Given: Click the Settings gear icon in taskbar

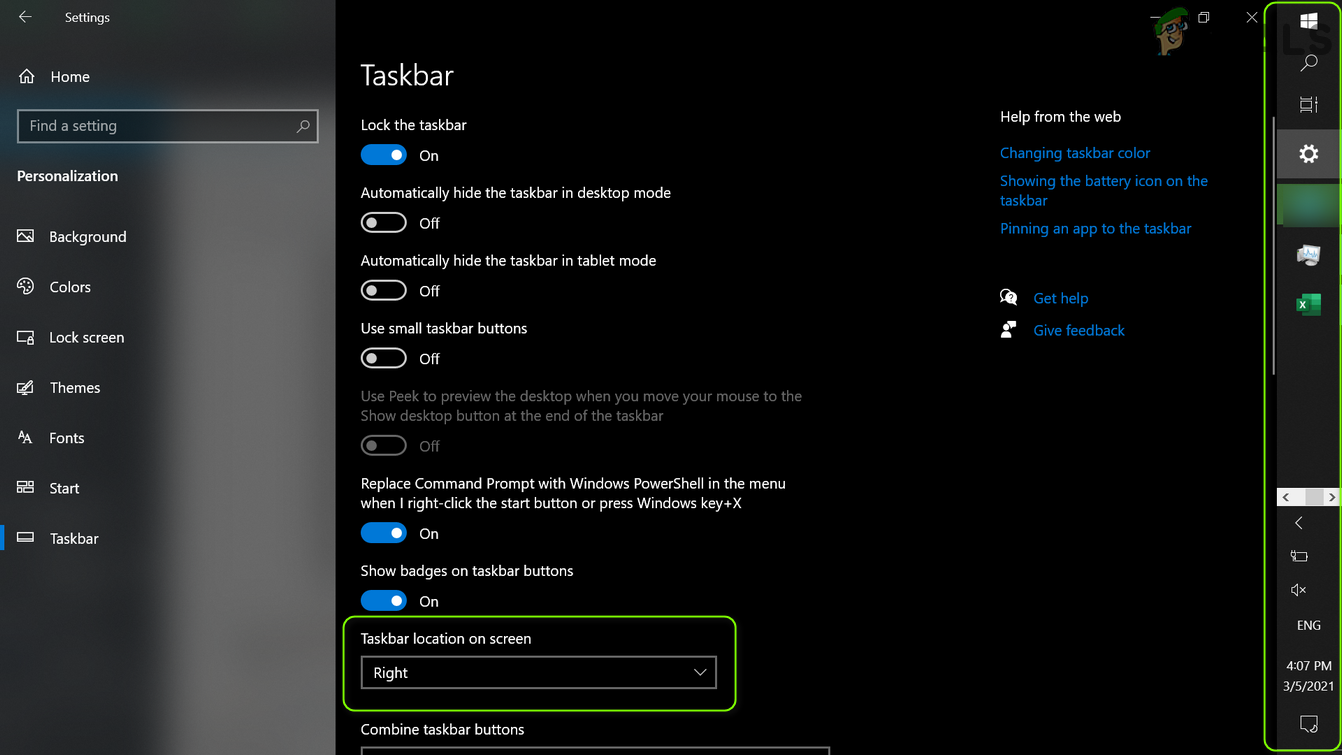Looking at the screenshot, I should [1308, 154].
